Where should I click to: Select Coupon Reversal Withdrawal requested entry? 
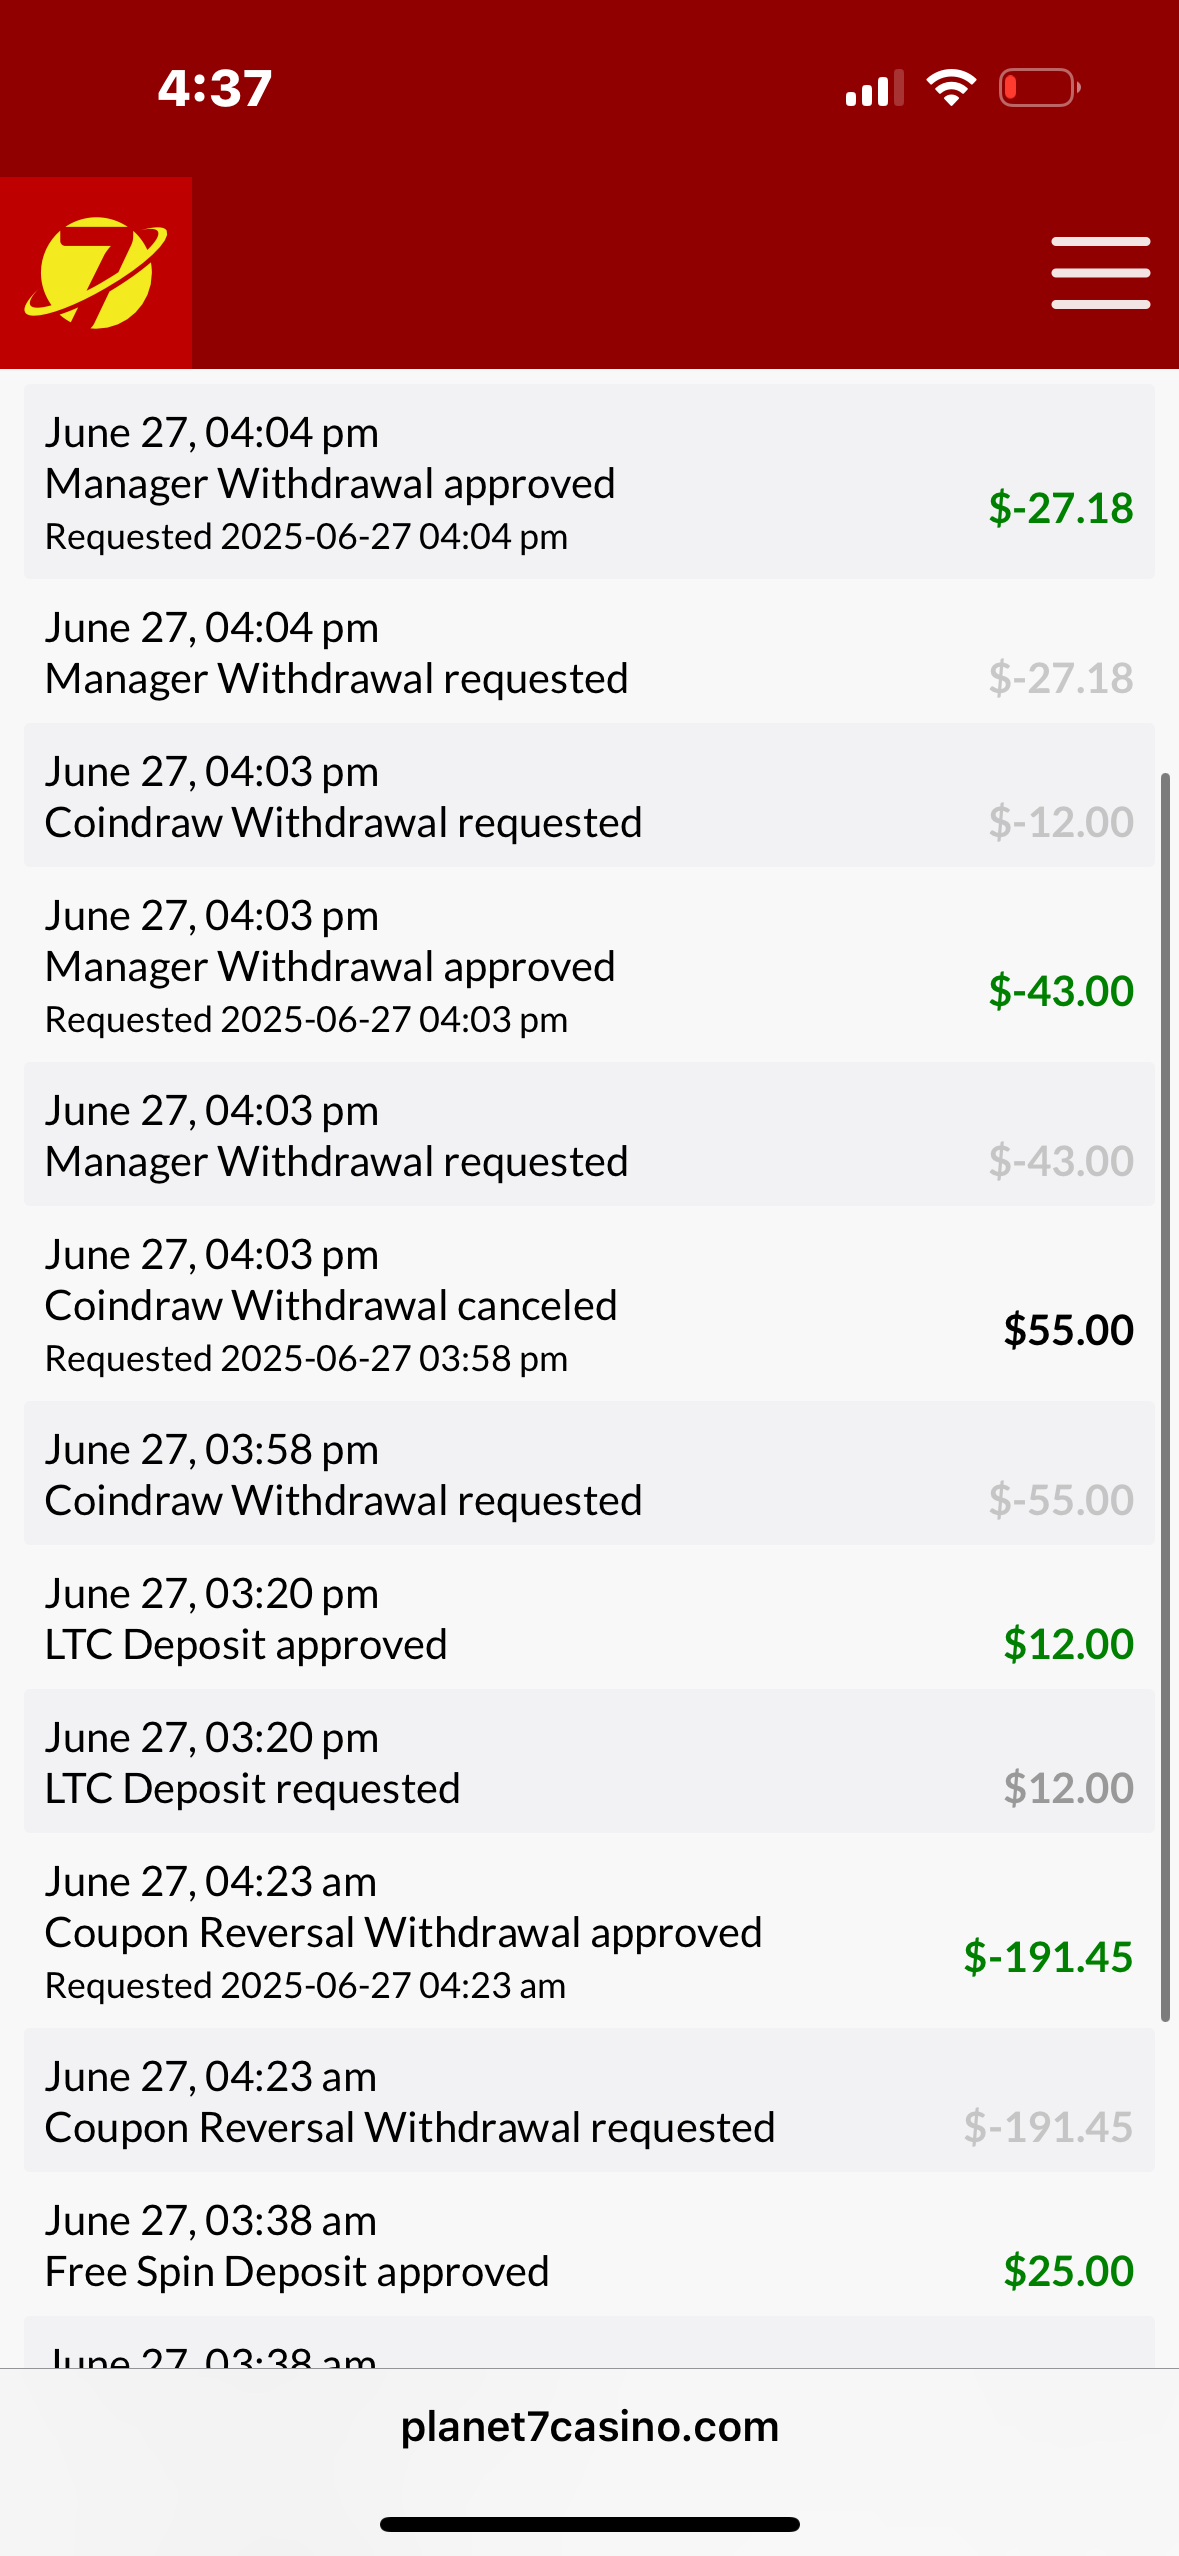pos(589,2101)
